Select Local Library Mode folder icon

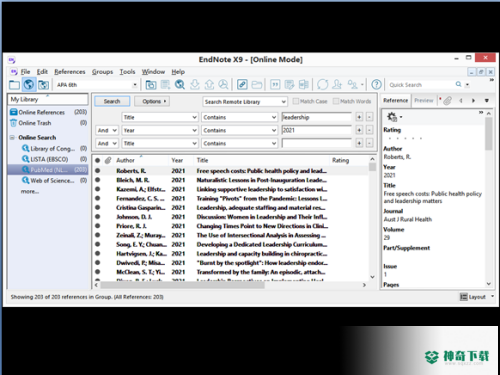pos(14,85)
